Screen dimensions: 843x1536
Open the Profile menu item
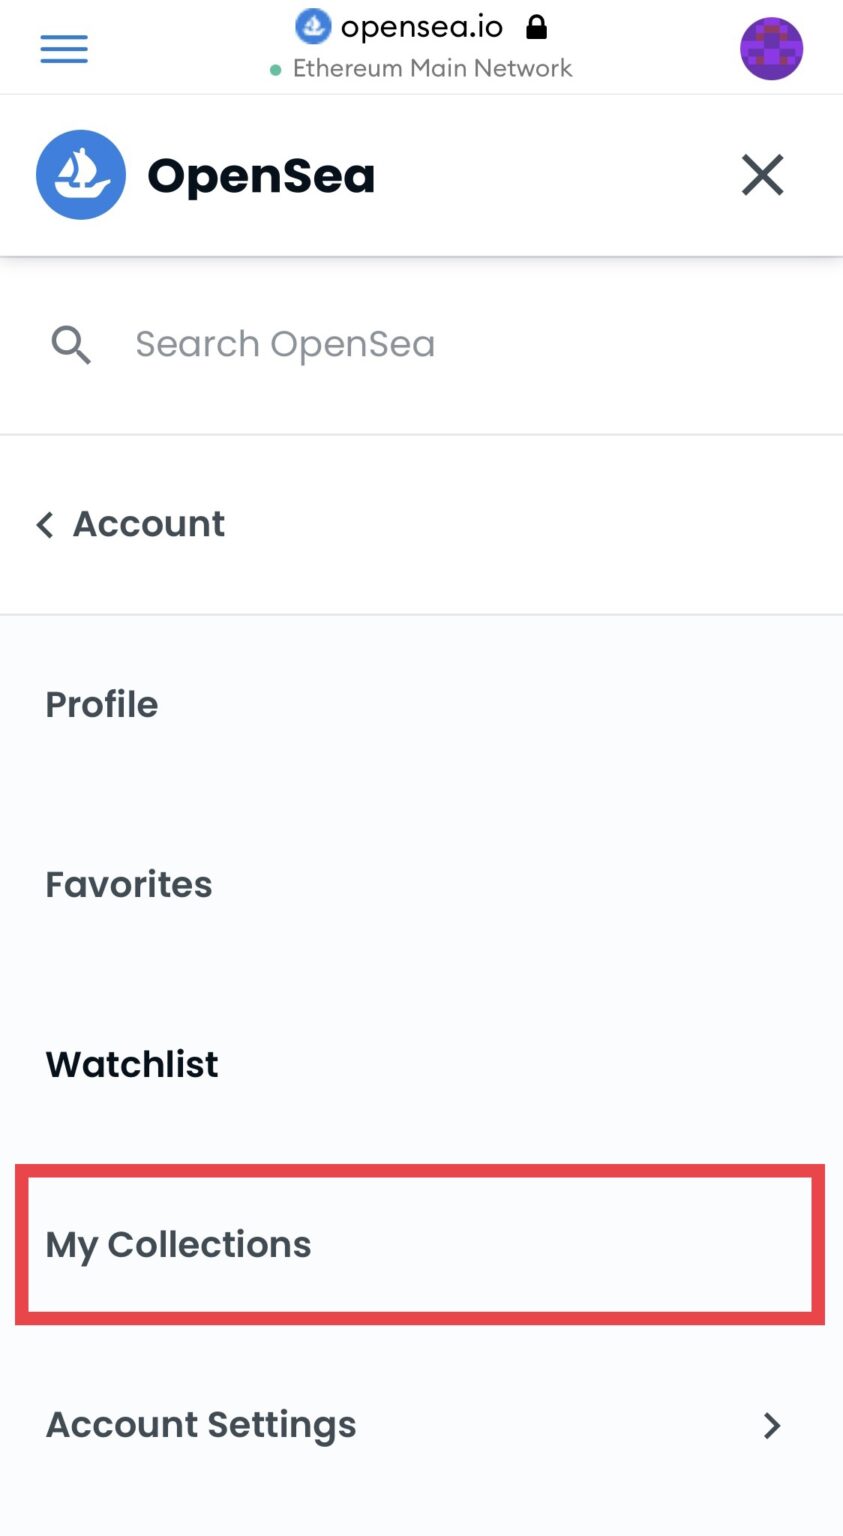(102, 705)
